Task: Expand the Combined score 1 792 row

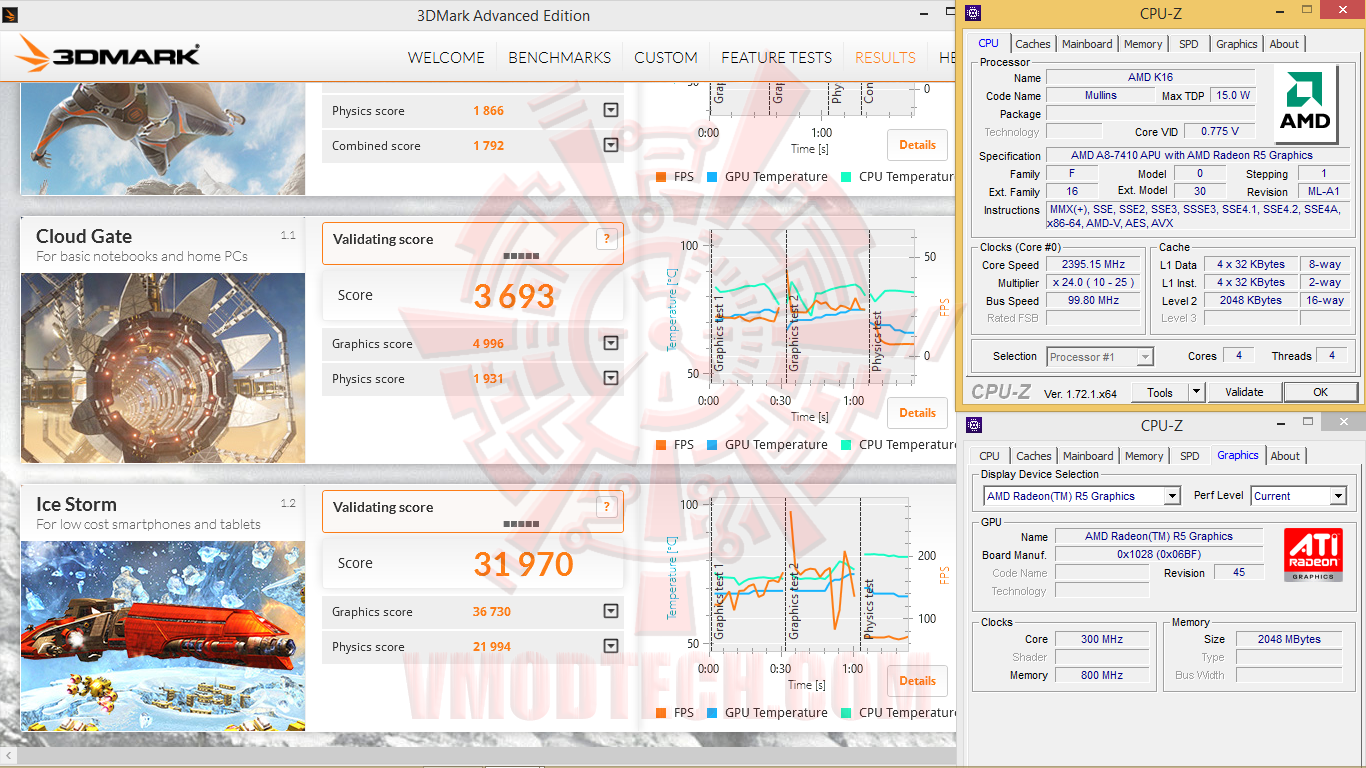Action: pyautogui.click(x=611, y=146)
